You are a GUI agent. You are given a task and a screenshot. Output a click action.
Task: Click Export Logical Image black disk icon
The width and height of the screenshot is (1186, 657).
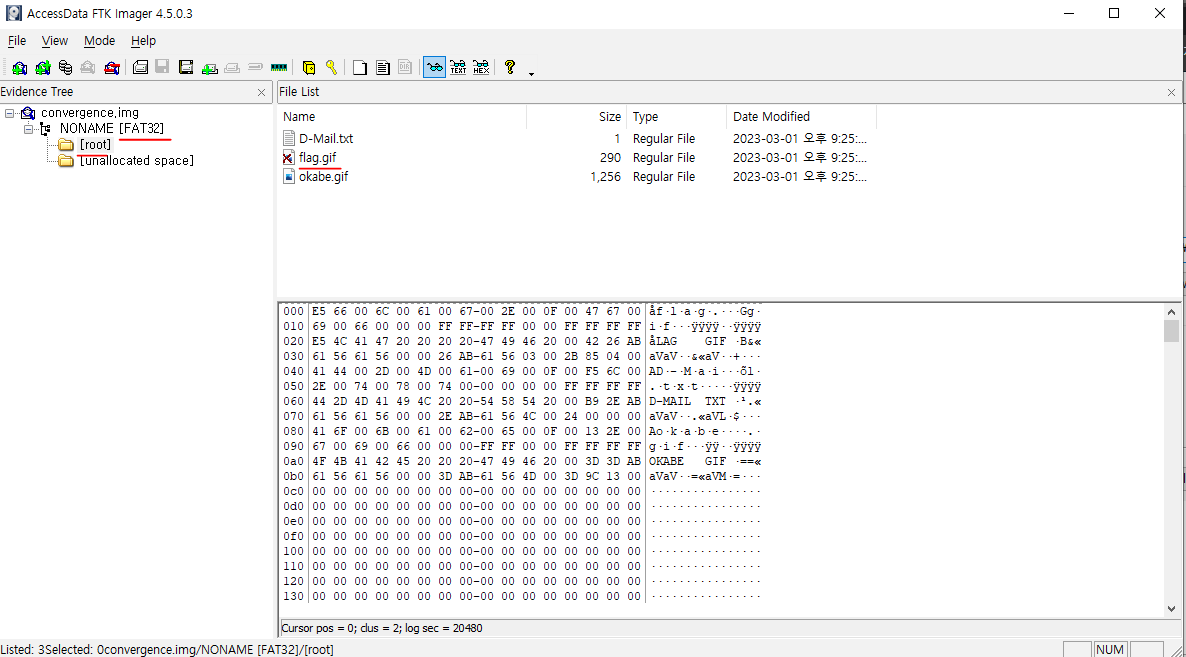point(186,67)
